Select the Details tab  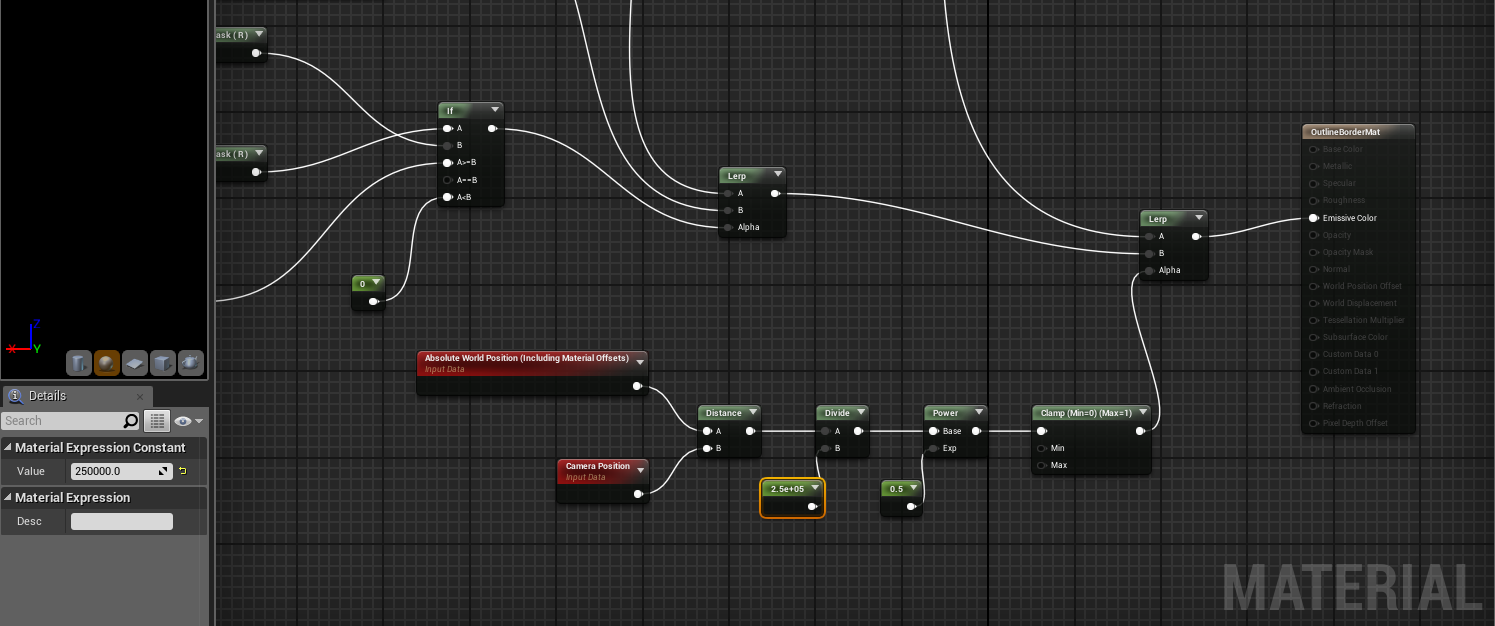click(47, 396)
